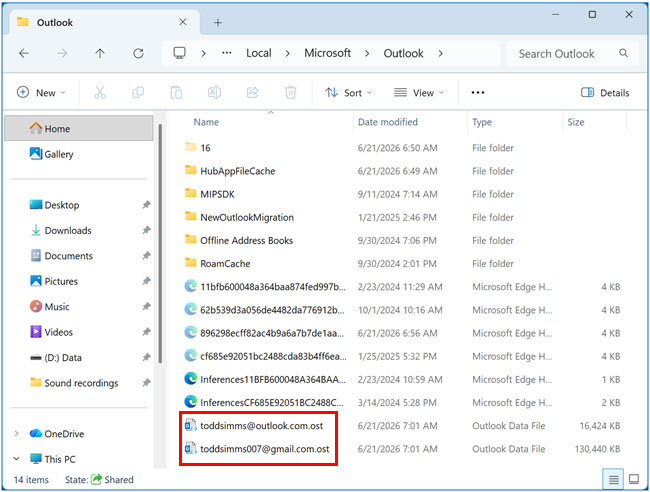Sort by Name column header
The height and width of the screenshot is (492, 650).
206,122
